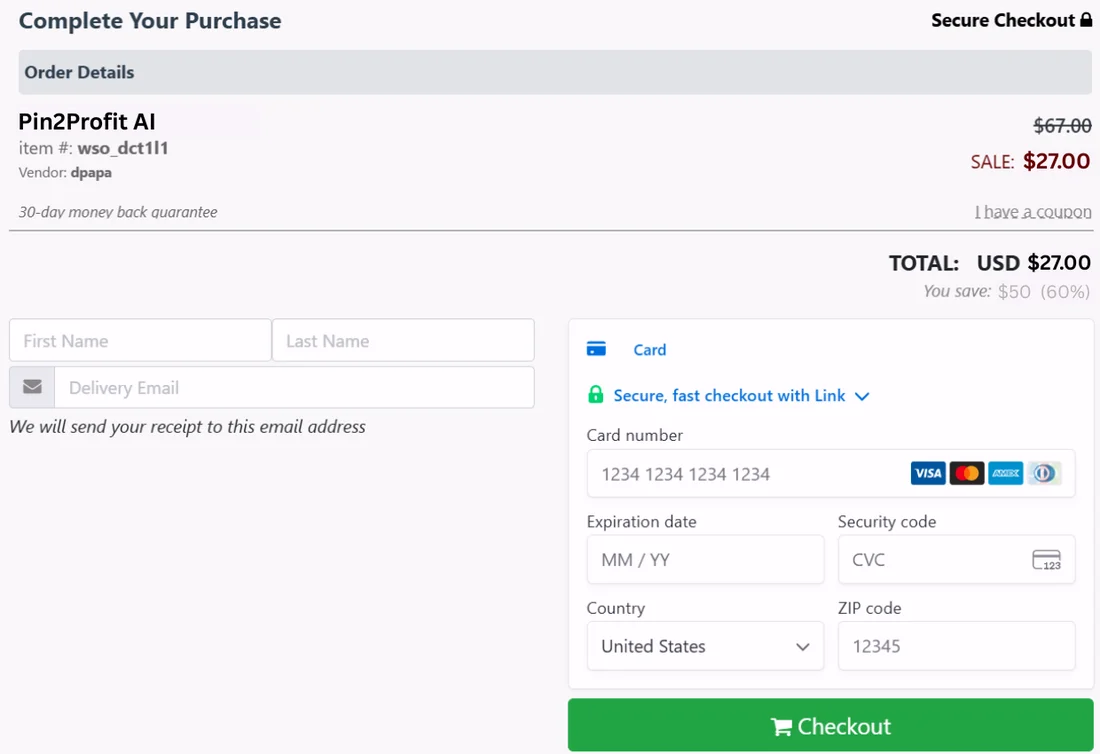Open the Country dropdown showing United States
The height and width of the screenshot is (754, 1100).
coord(705,646)
